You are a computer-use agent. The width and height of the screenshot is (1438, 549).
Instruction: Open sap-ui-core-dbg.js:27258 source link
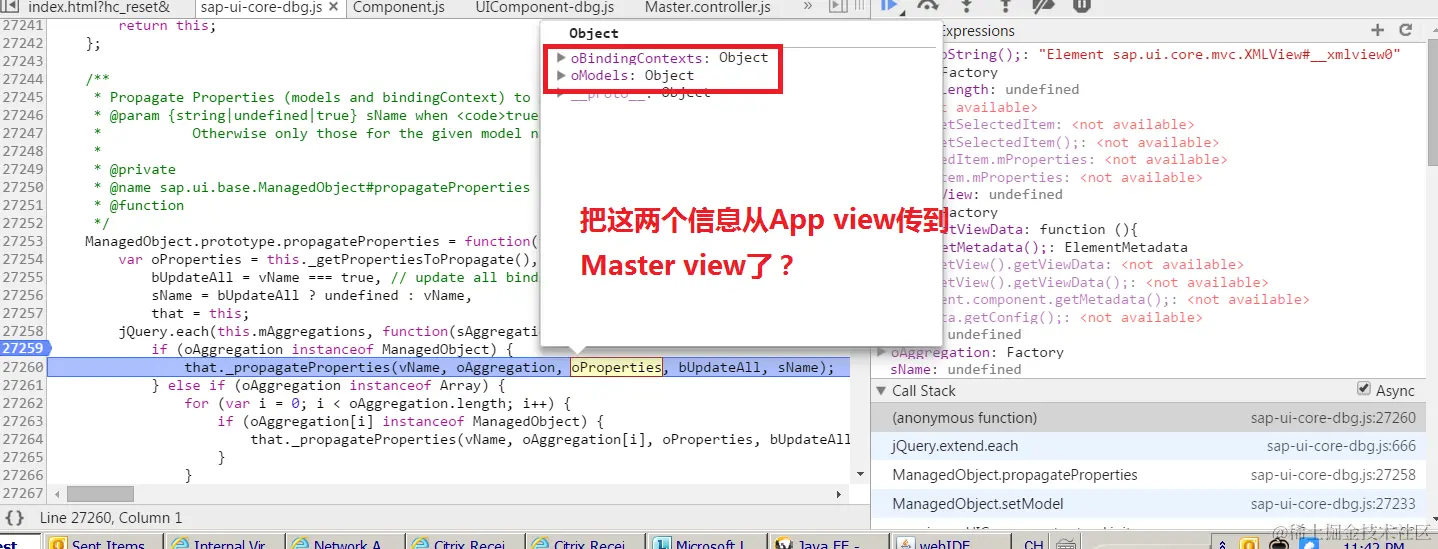click(1333, 475)
